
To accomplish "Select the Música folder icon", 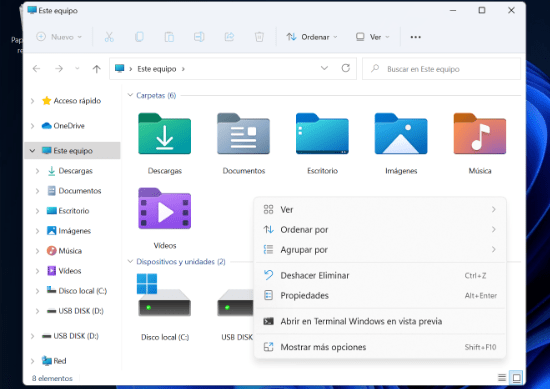I will point(480,134).
